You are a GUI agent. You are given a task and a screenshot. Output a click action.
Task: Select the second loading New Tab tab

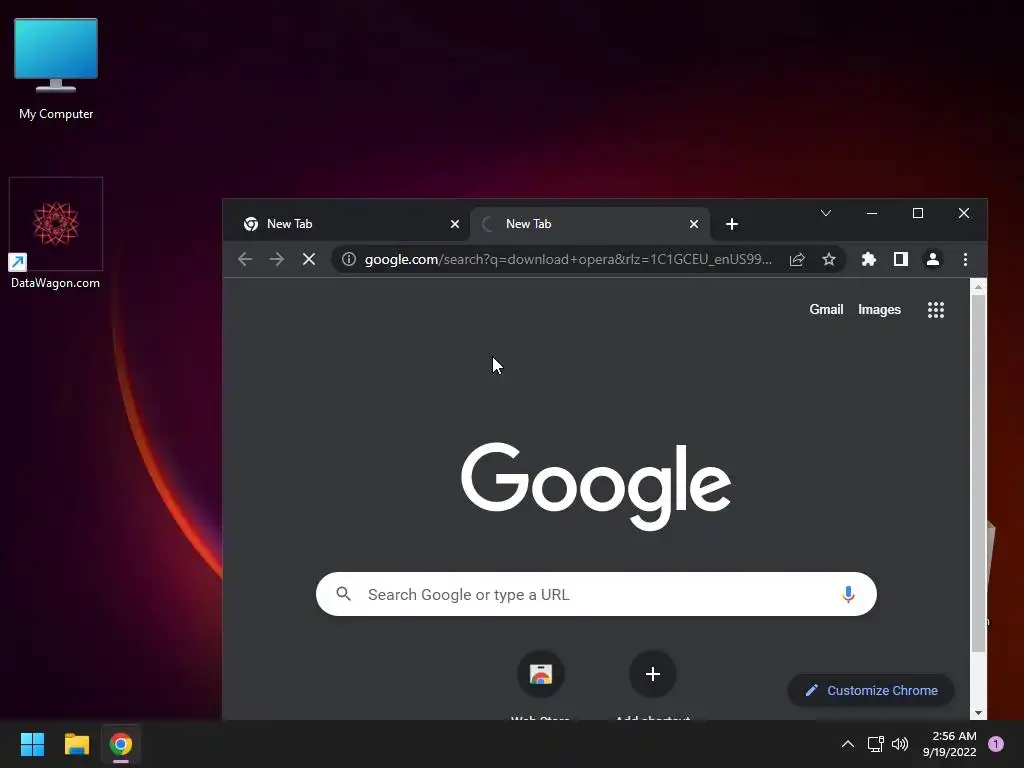pos(588,224)
